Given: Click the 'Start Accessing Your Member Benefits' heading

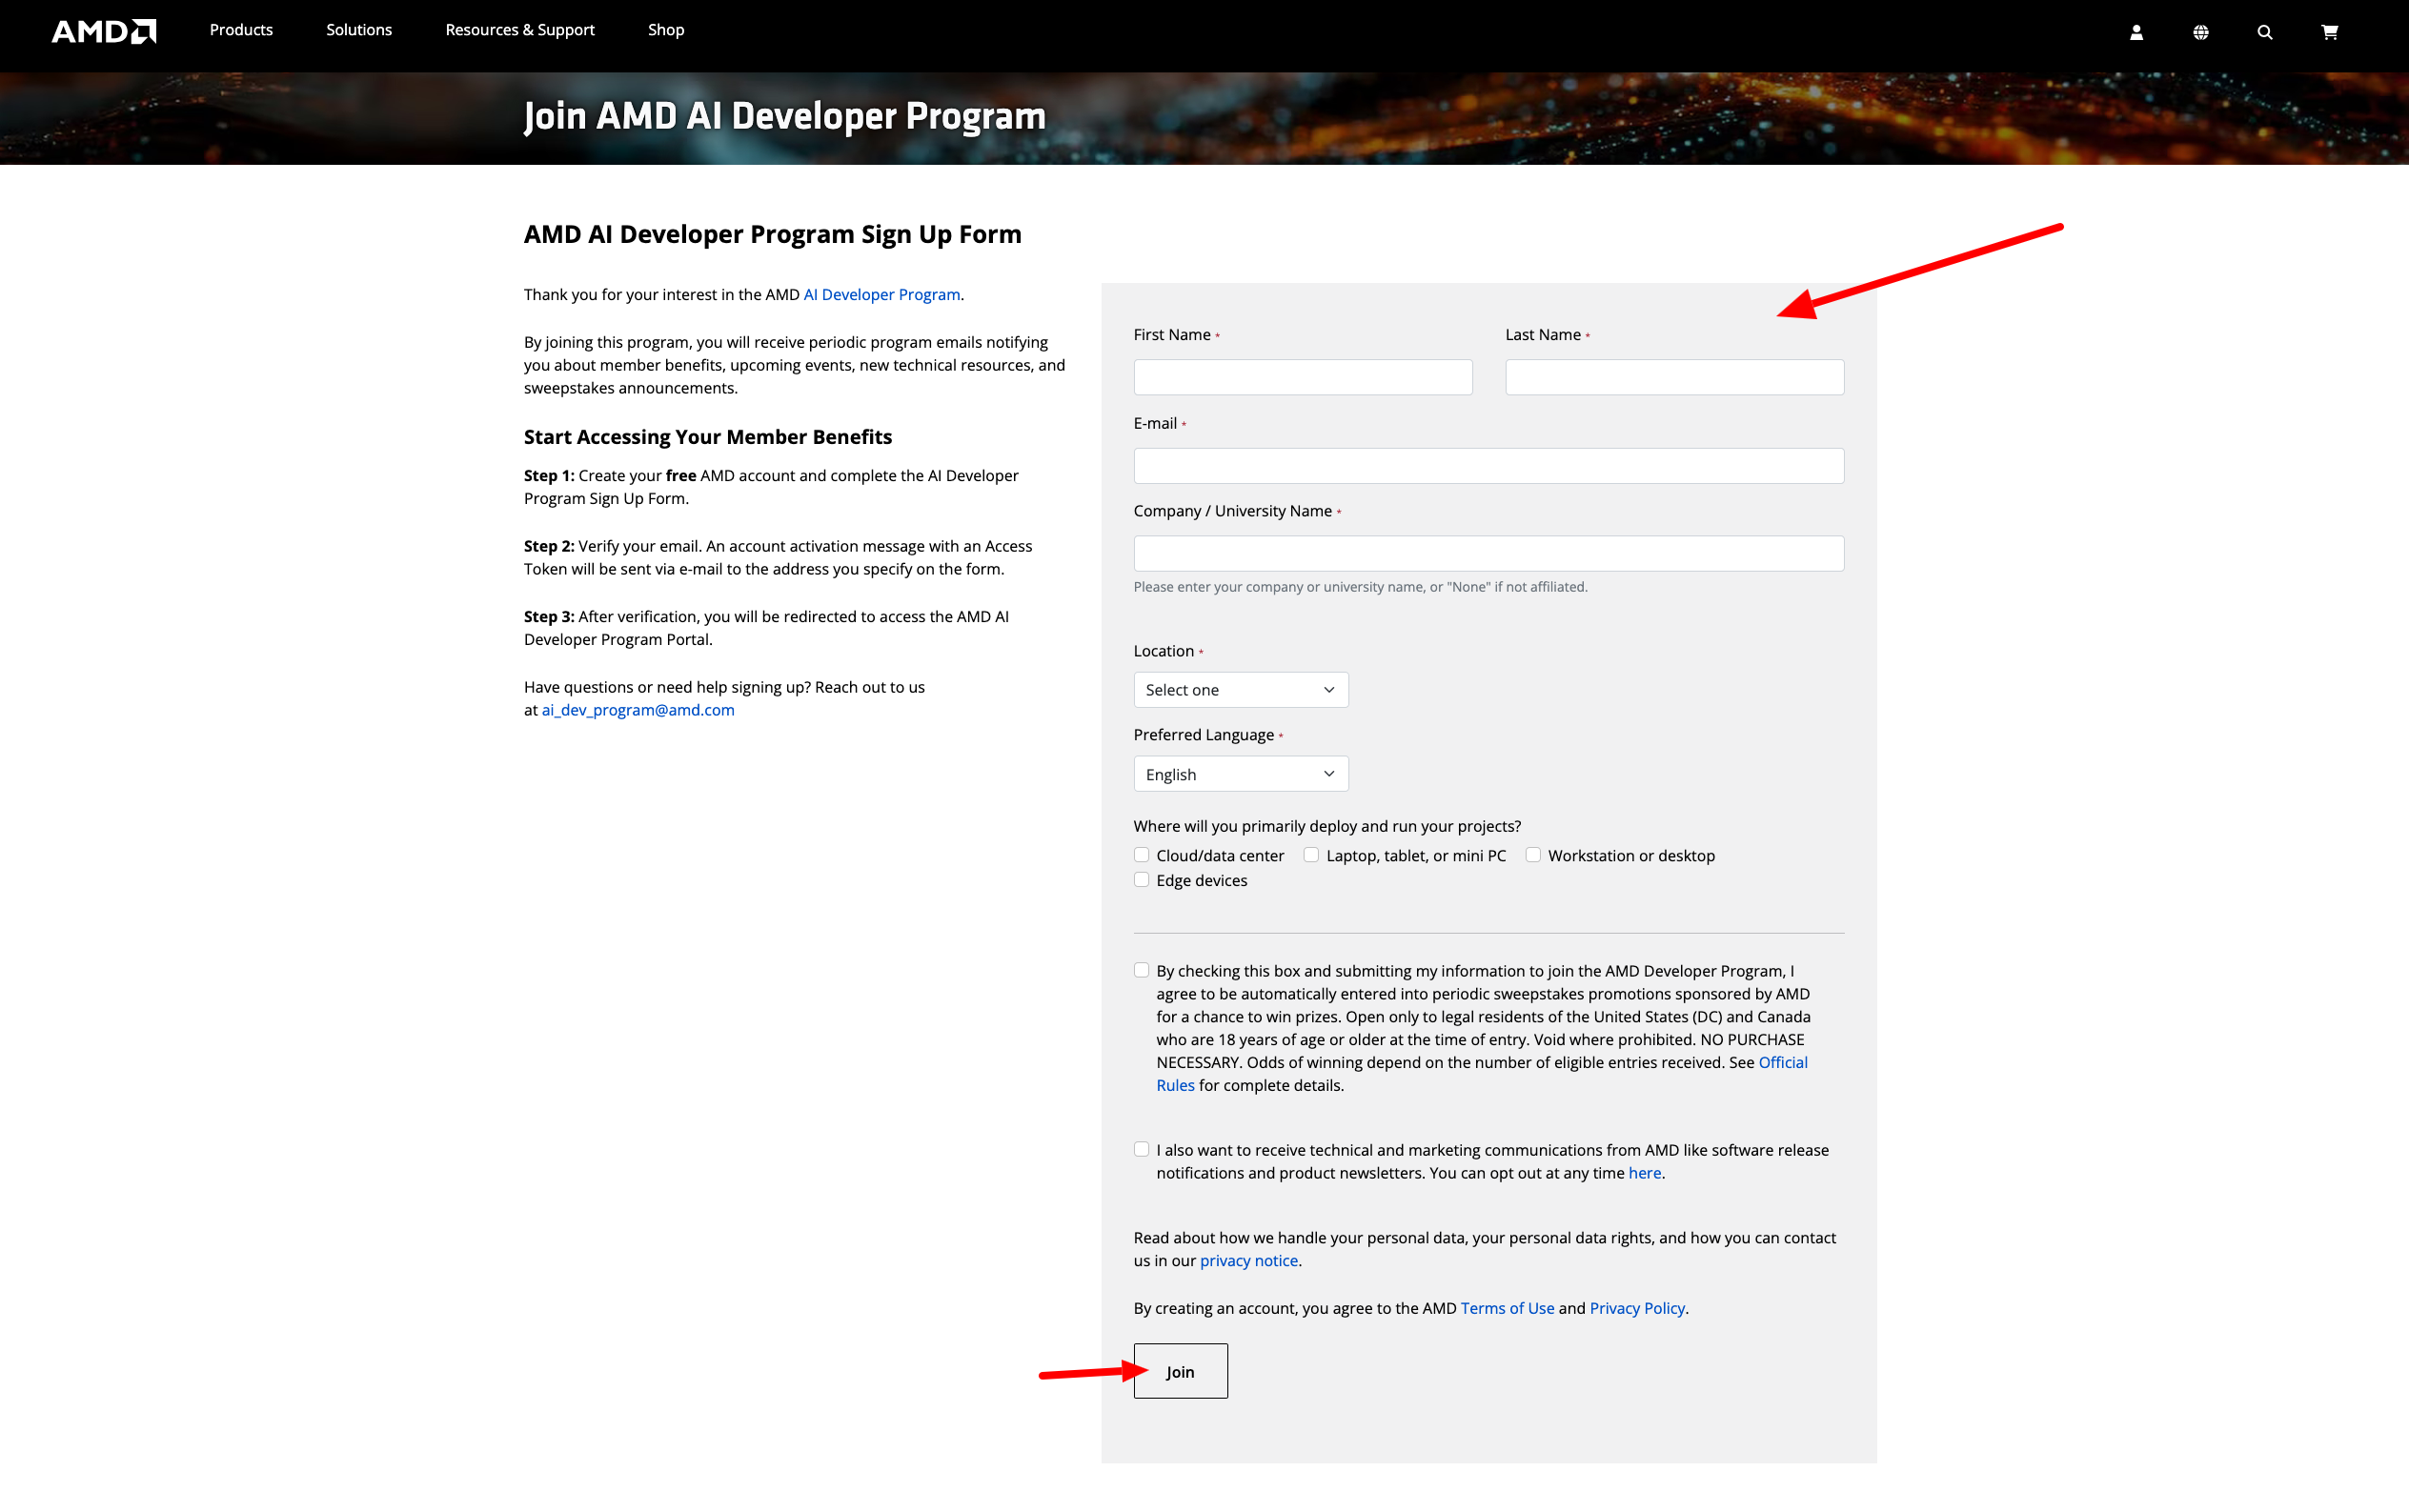Looking at the screenshot, I should (x=708, y=437).
